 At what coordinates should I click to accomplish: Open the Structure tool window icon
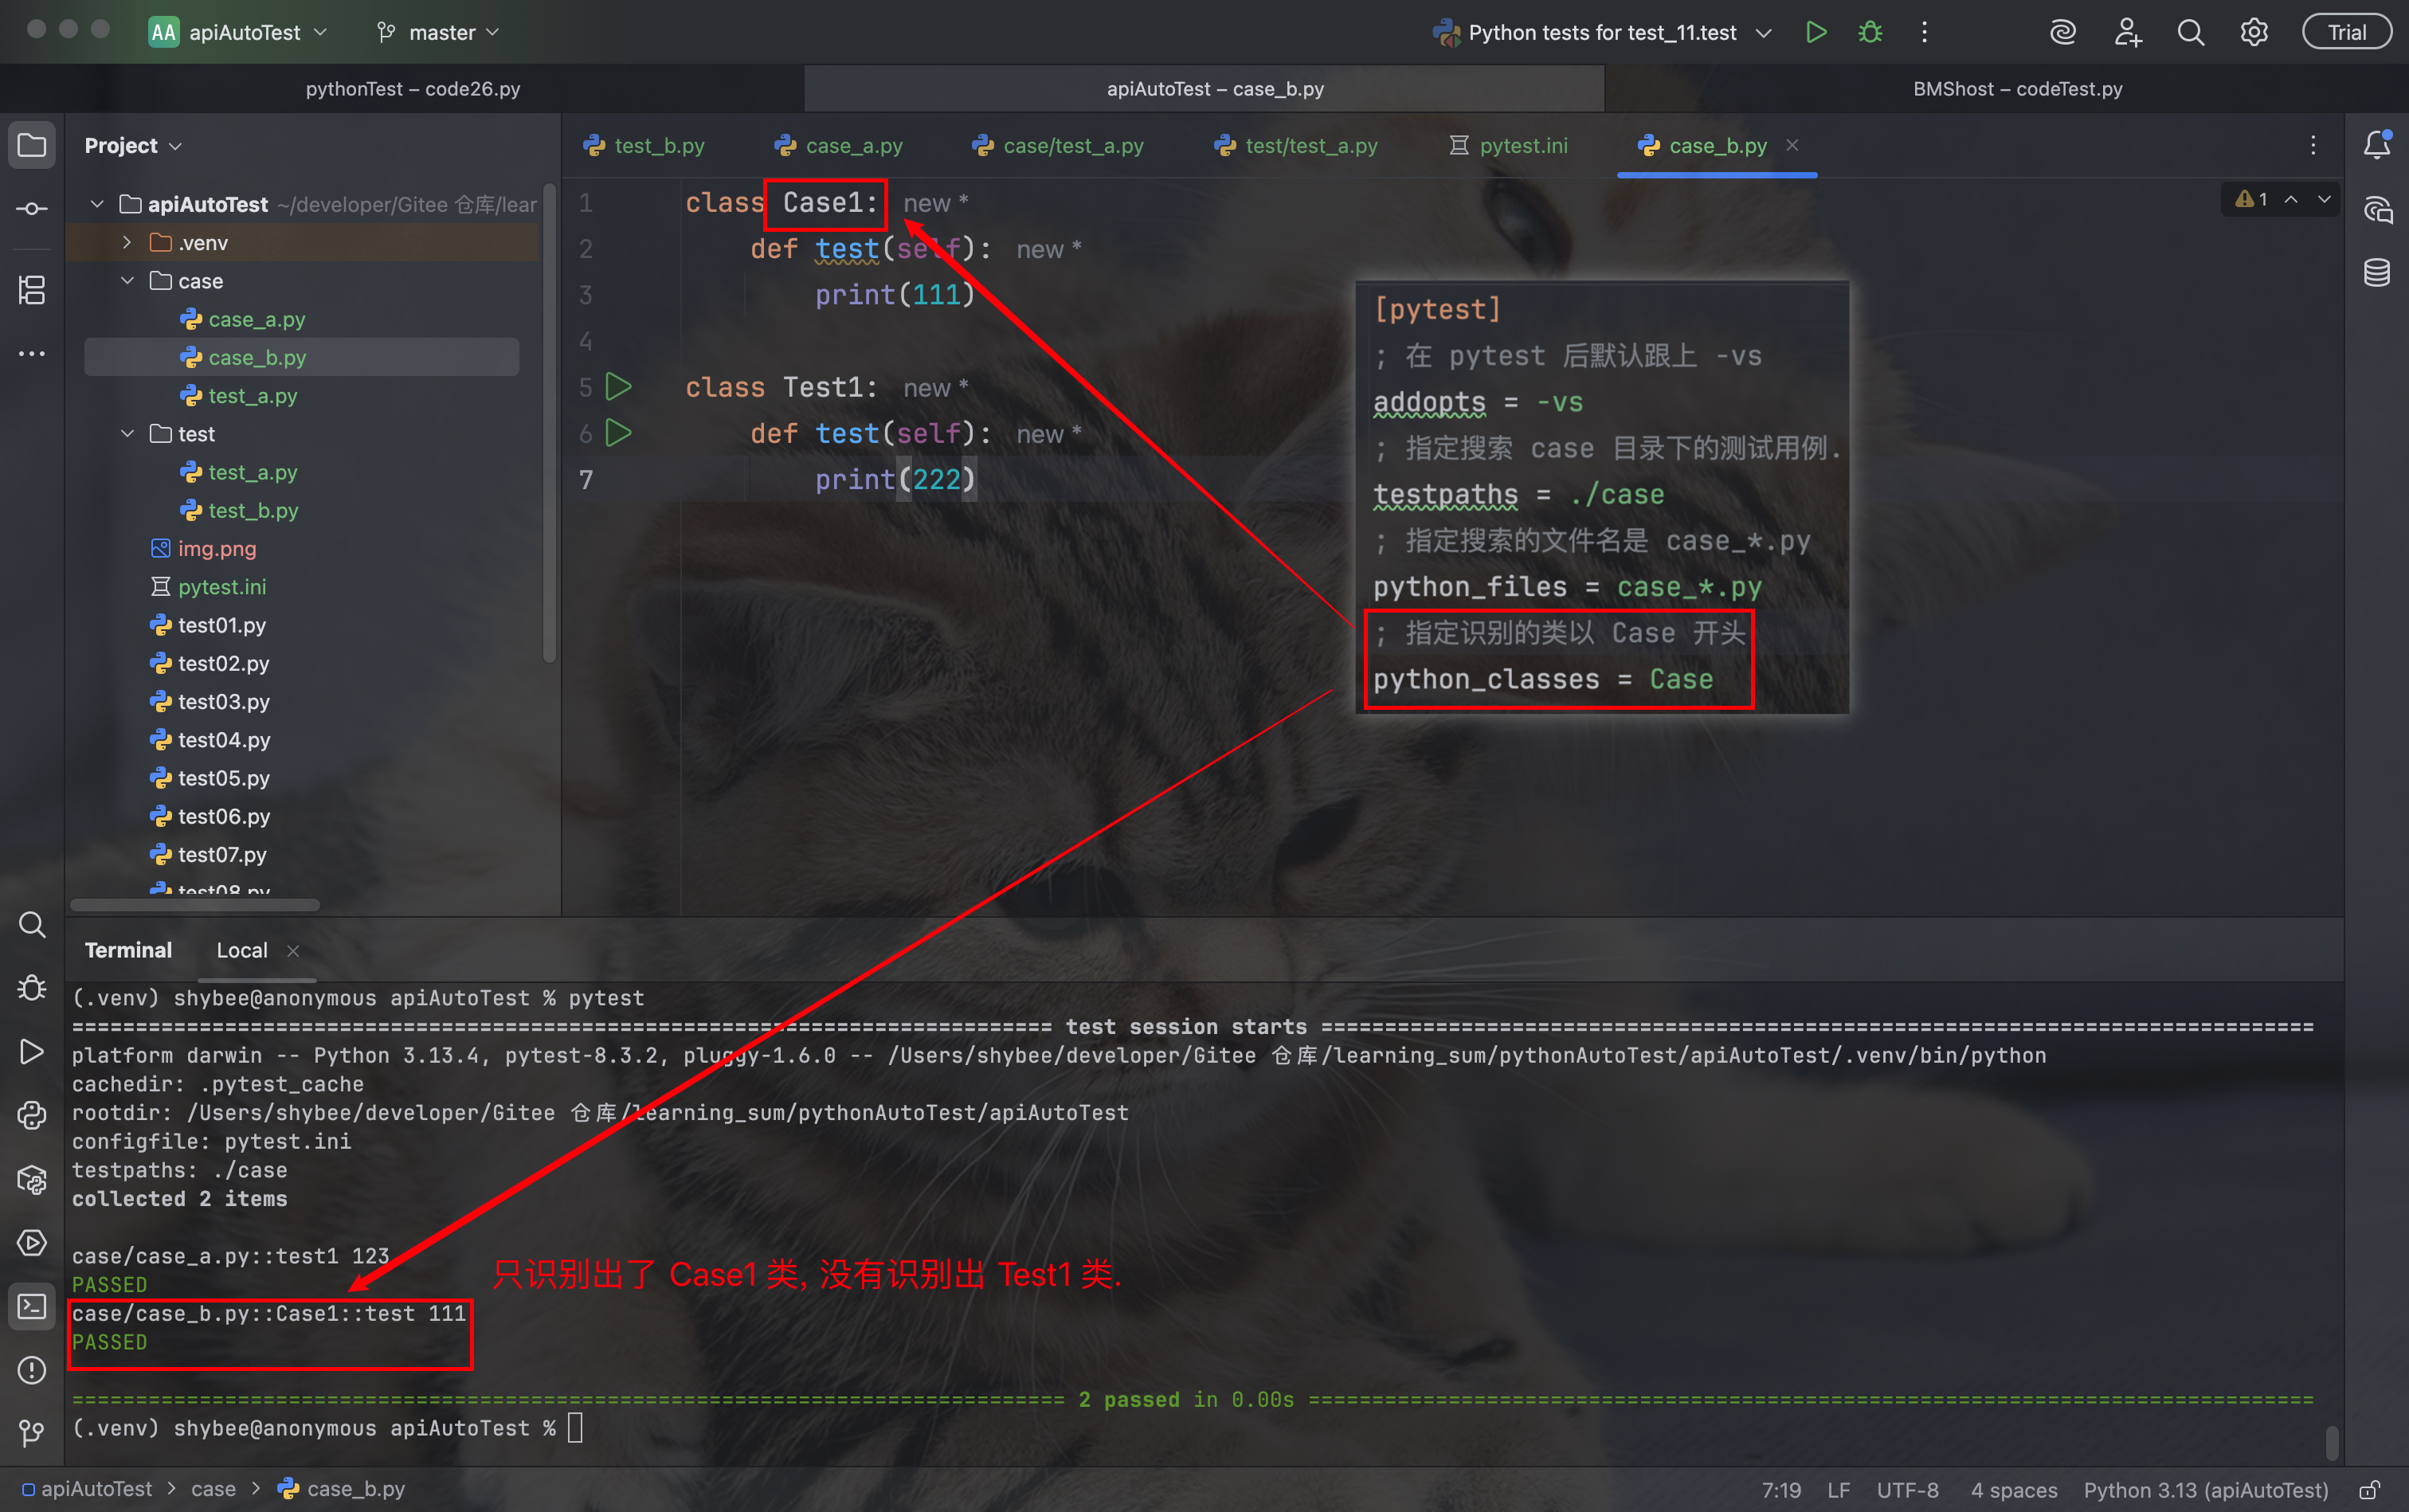tap(32, 290)
